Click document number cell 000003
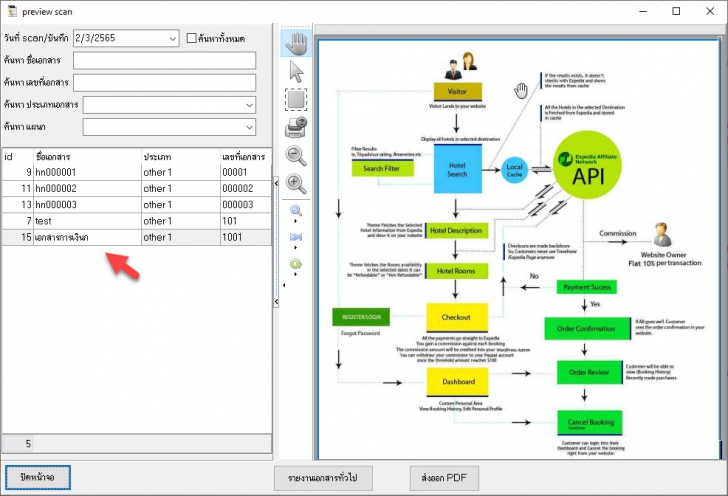This screenshot has height=496, width=728. pyautogui.click(x=245, y=205)
